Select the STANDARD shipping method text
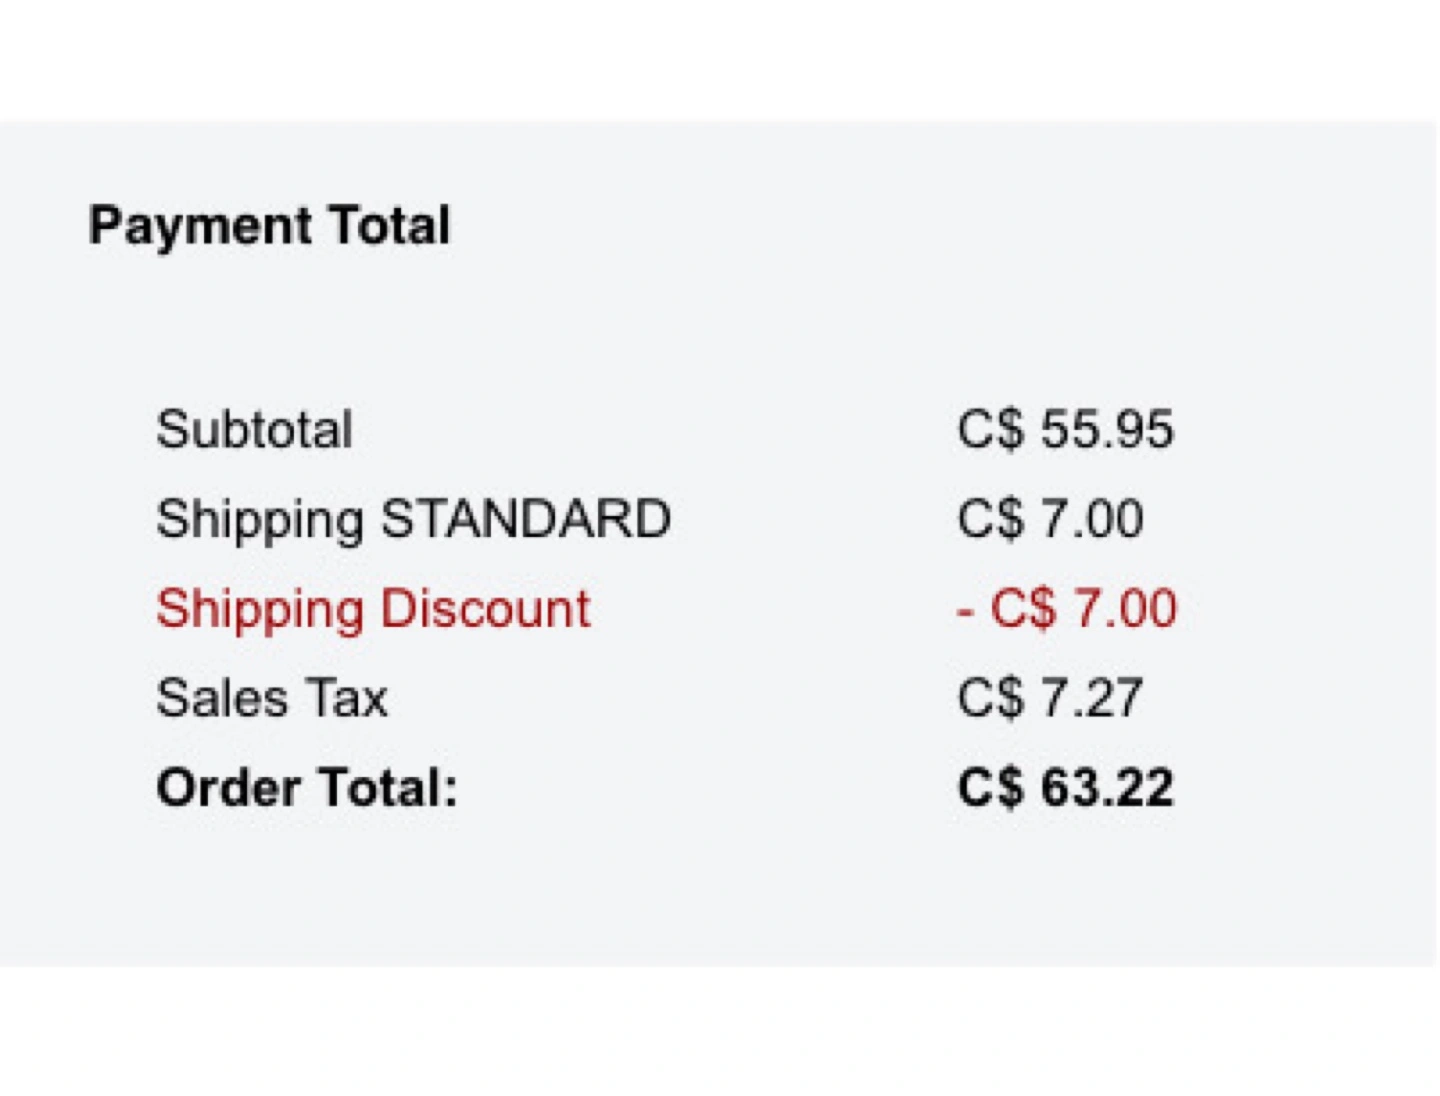This screenshot has height=1096, width=1440. pos(526,519)
